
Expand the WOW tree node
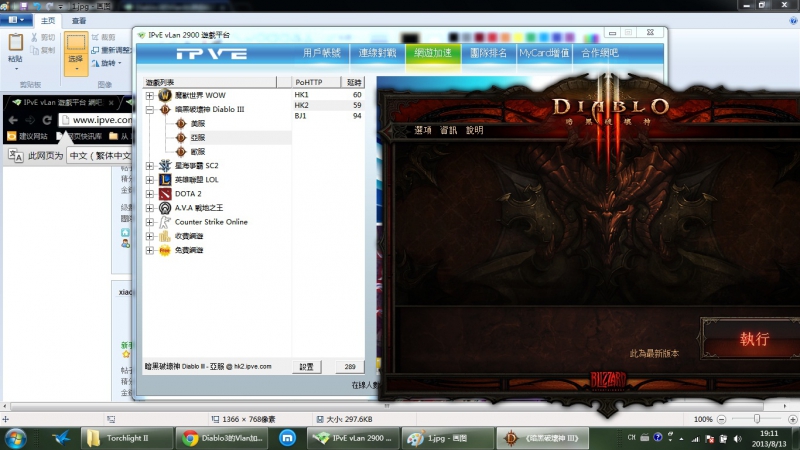[x=150, y=95]
